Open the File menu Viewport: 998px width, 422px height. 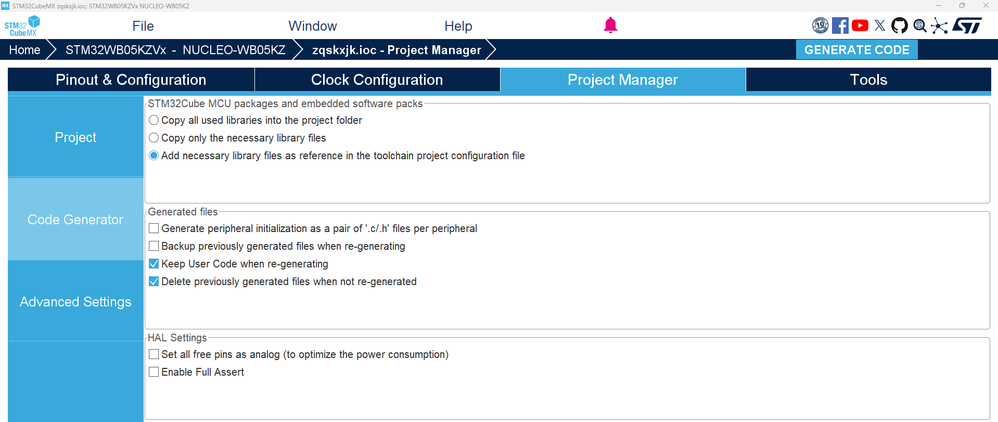(143, 26)
